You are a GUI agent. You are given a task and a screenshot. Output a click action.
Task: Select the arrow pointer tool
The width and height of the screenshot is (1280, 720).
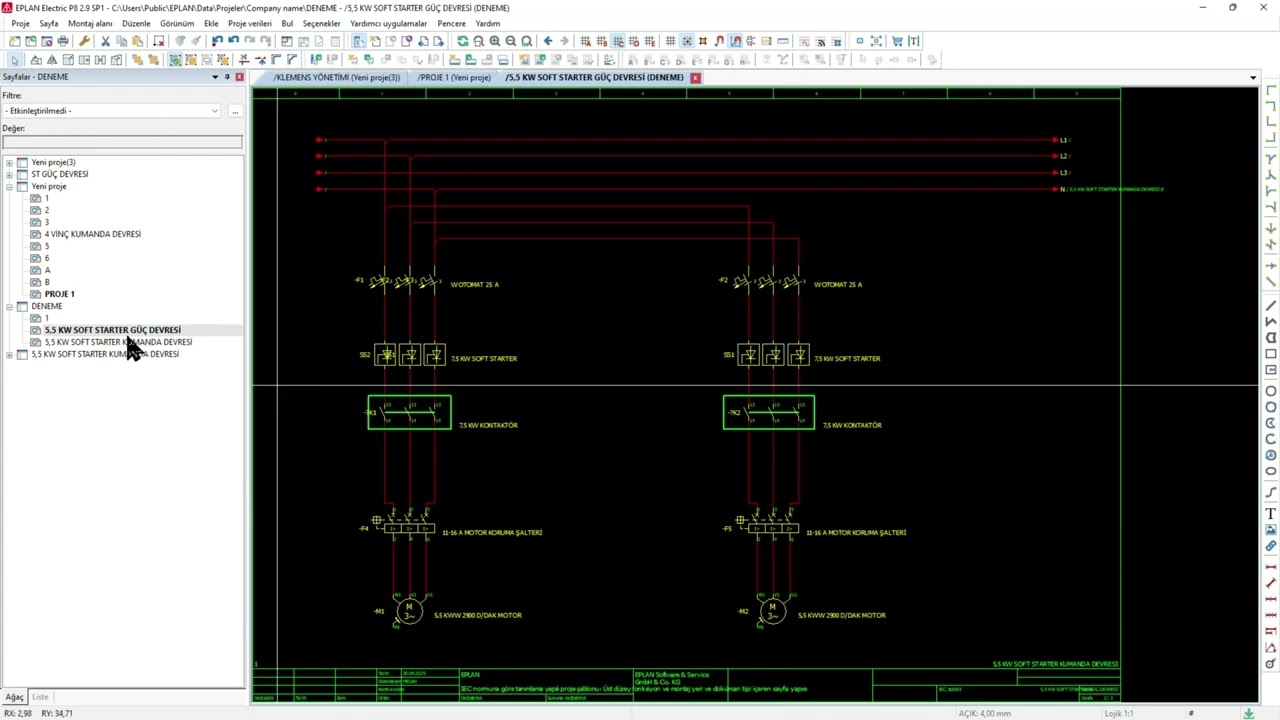click(14, 60)
